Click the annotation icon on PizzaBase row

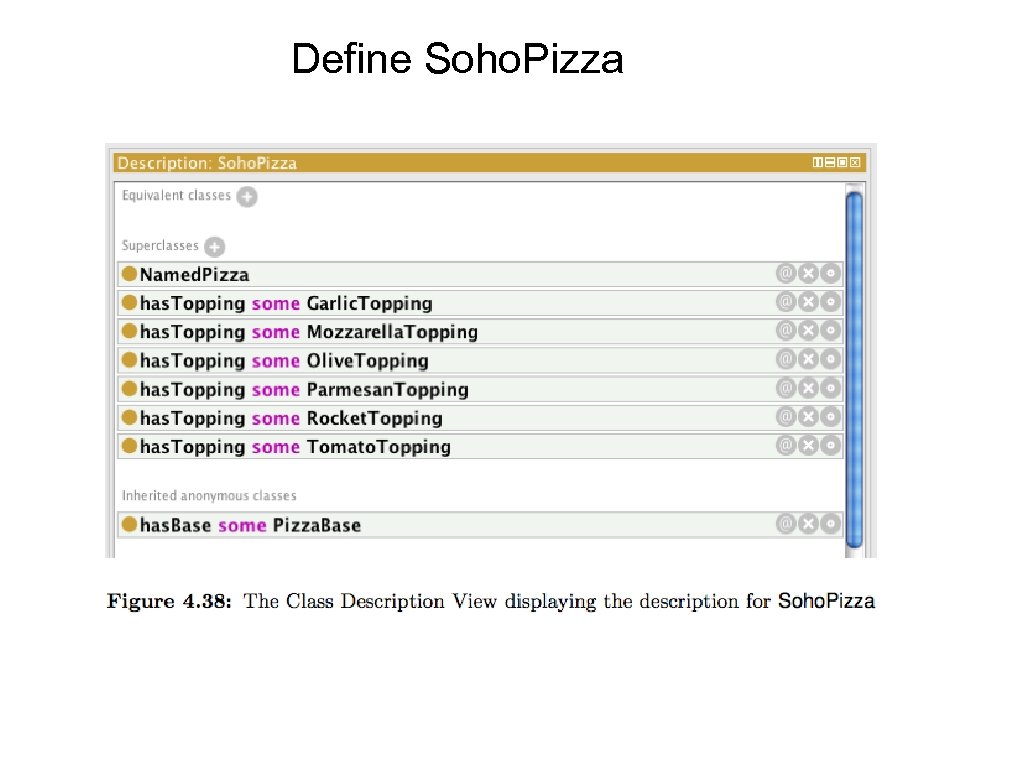pos(786,523)
